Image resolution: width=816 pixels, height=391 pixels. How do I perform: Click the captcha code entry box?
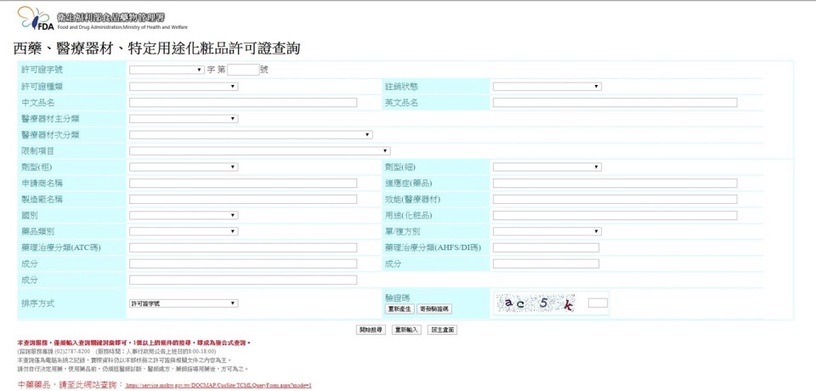(597, 303)
